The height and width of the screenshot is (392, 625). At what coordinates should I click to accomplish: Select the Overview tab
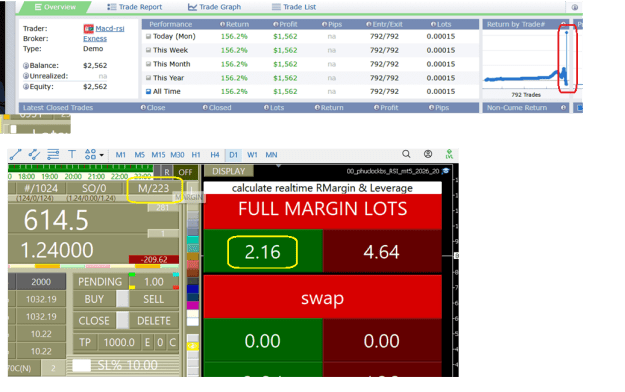55,7
